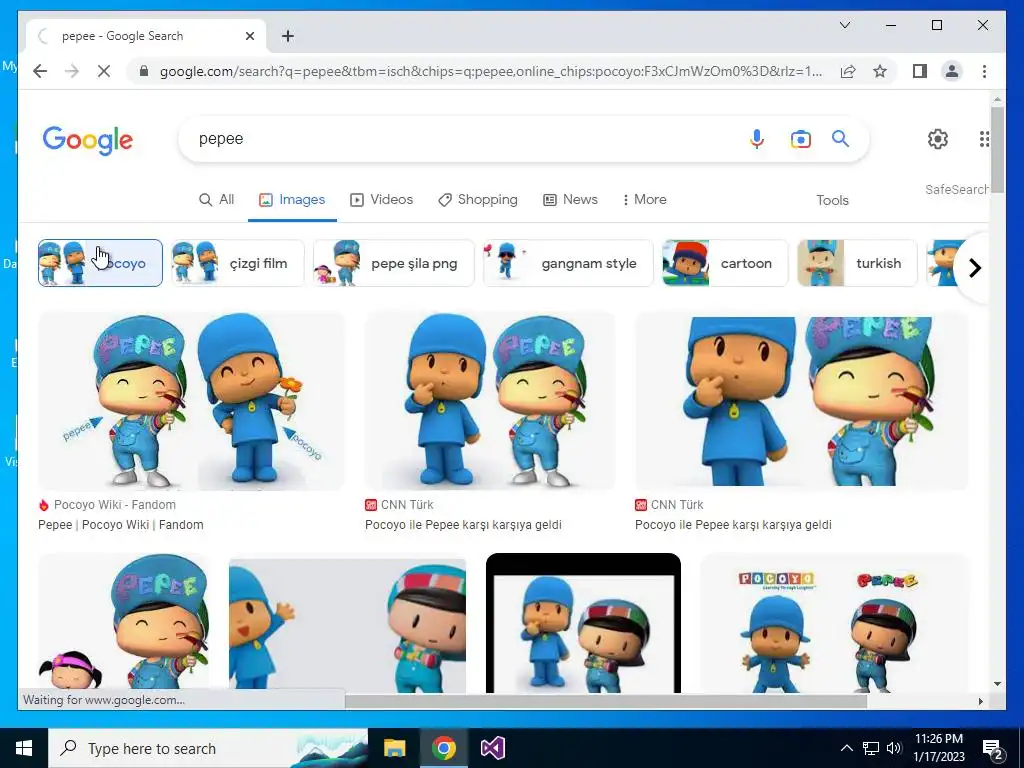1024x768 pixels.
Task: Click taskbar Type here to search box
Action: pyautogui.click(x=208, y=748)
